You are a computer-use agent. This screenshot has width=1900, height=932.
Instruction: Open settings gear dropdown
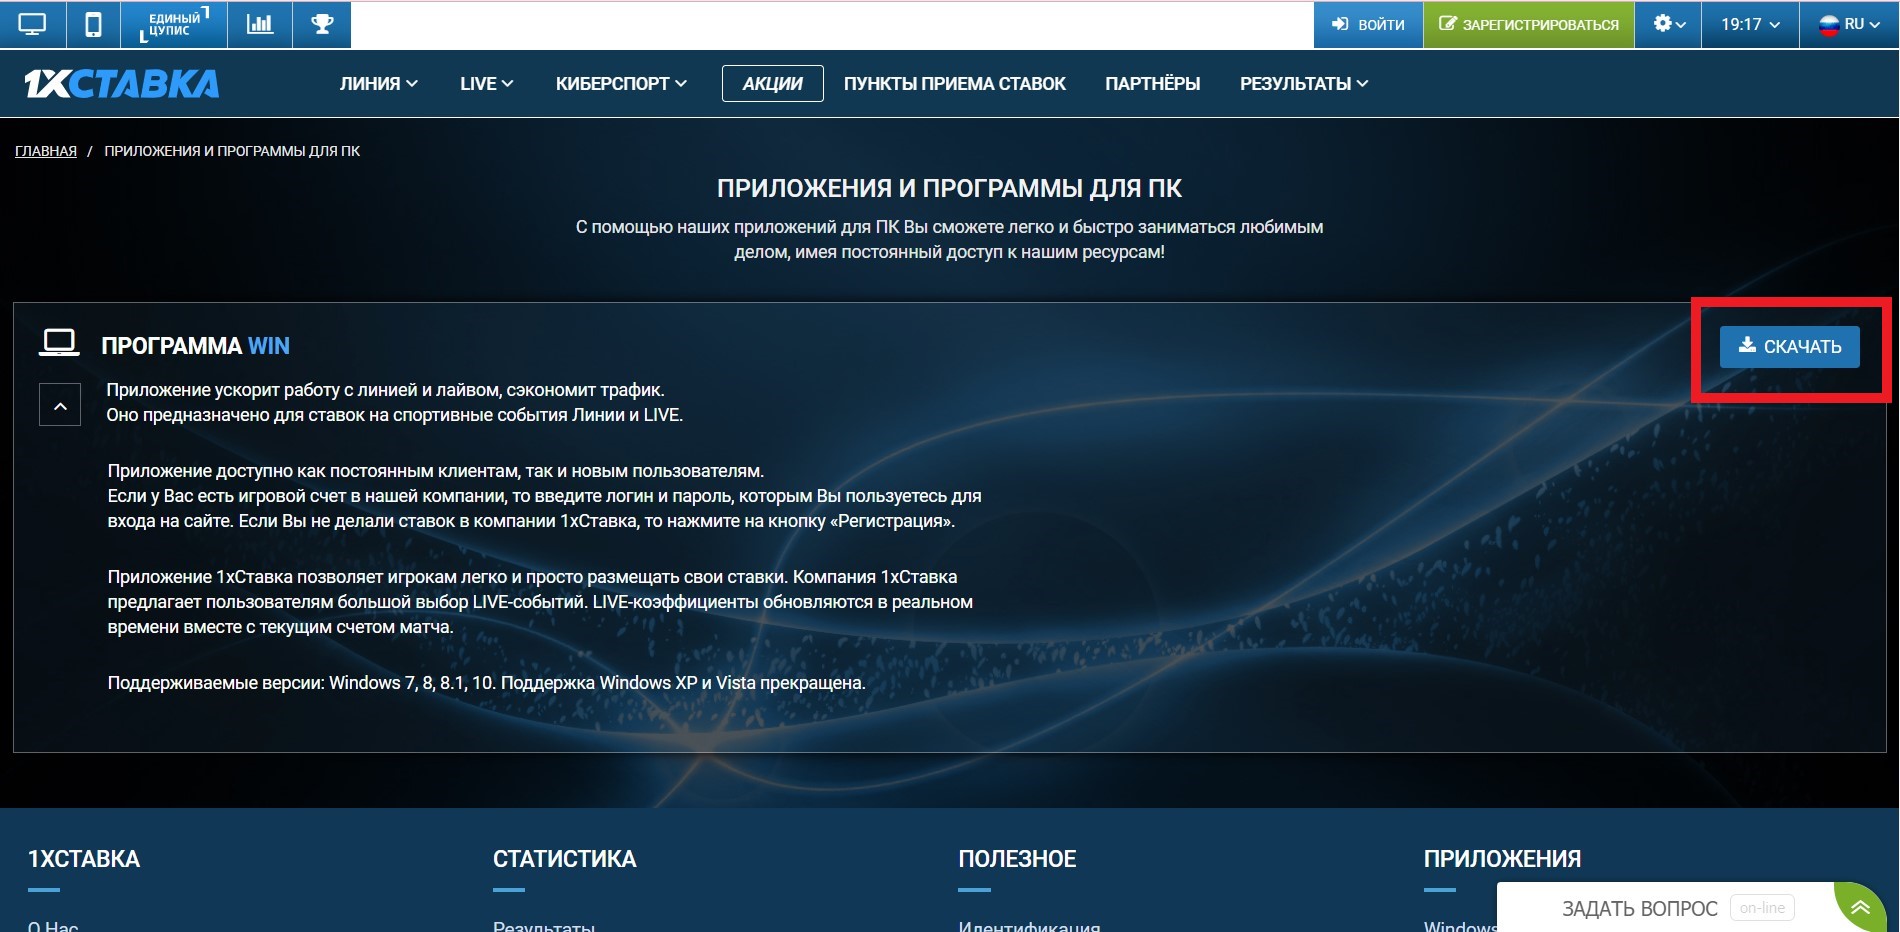(1669, 24)
